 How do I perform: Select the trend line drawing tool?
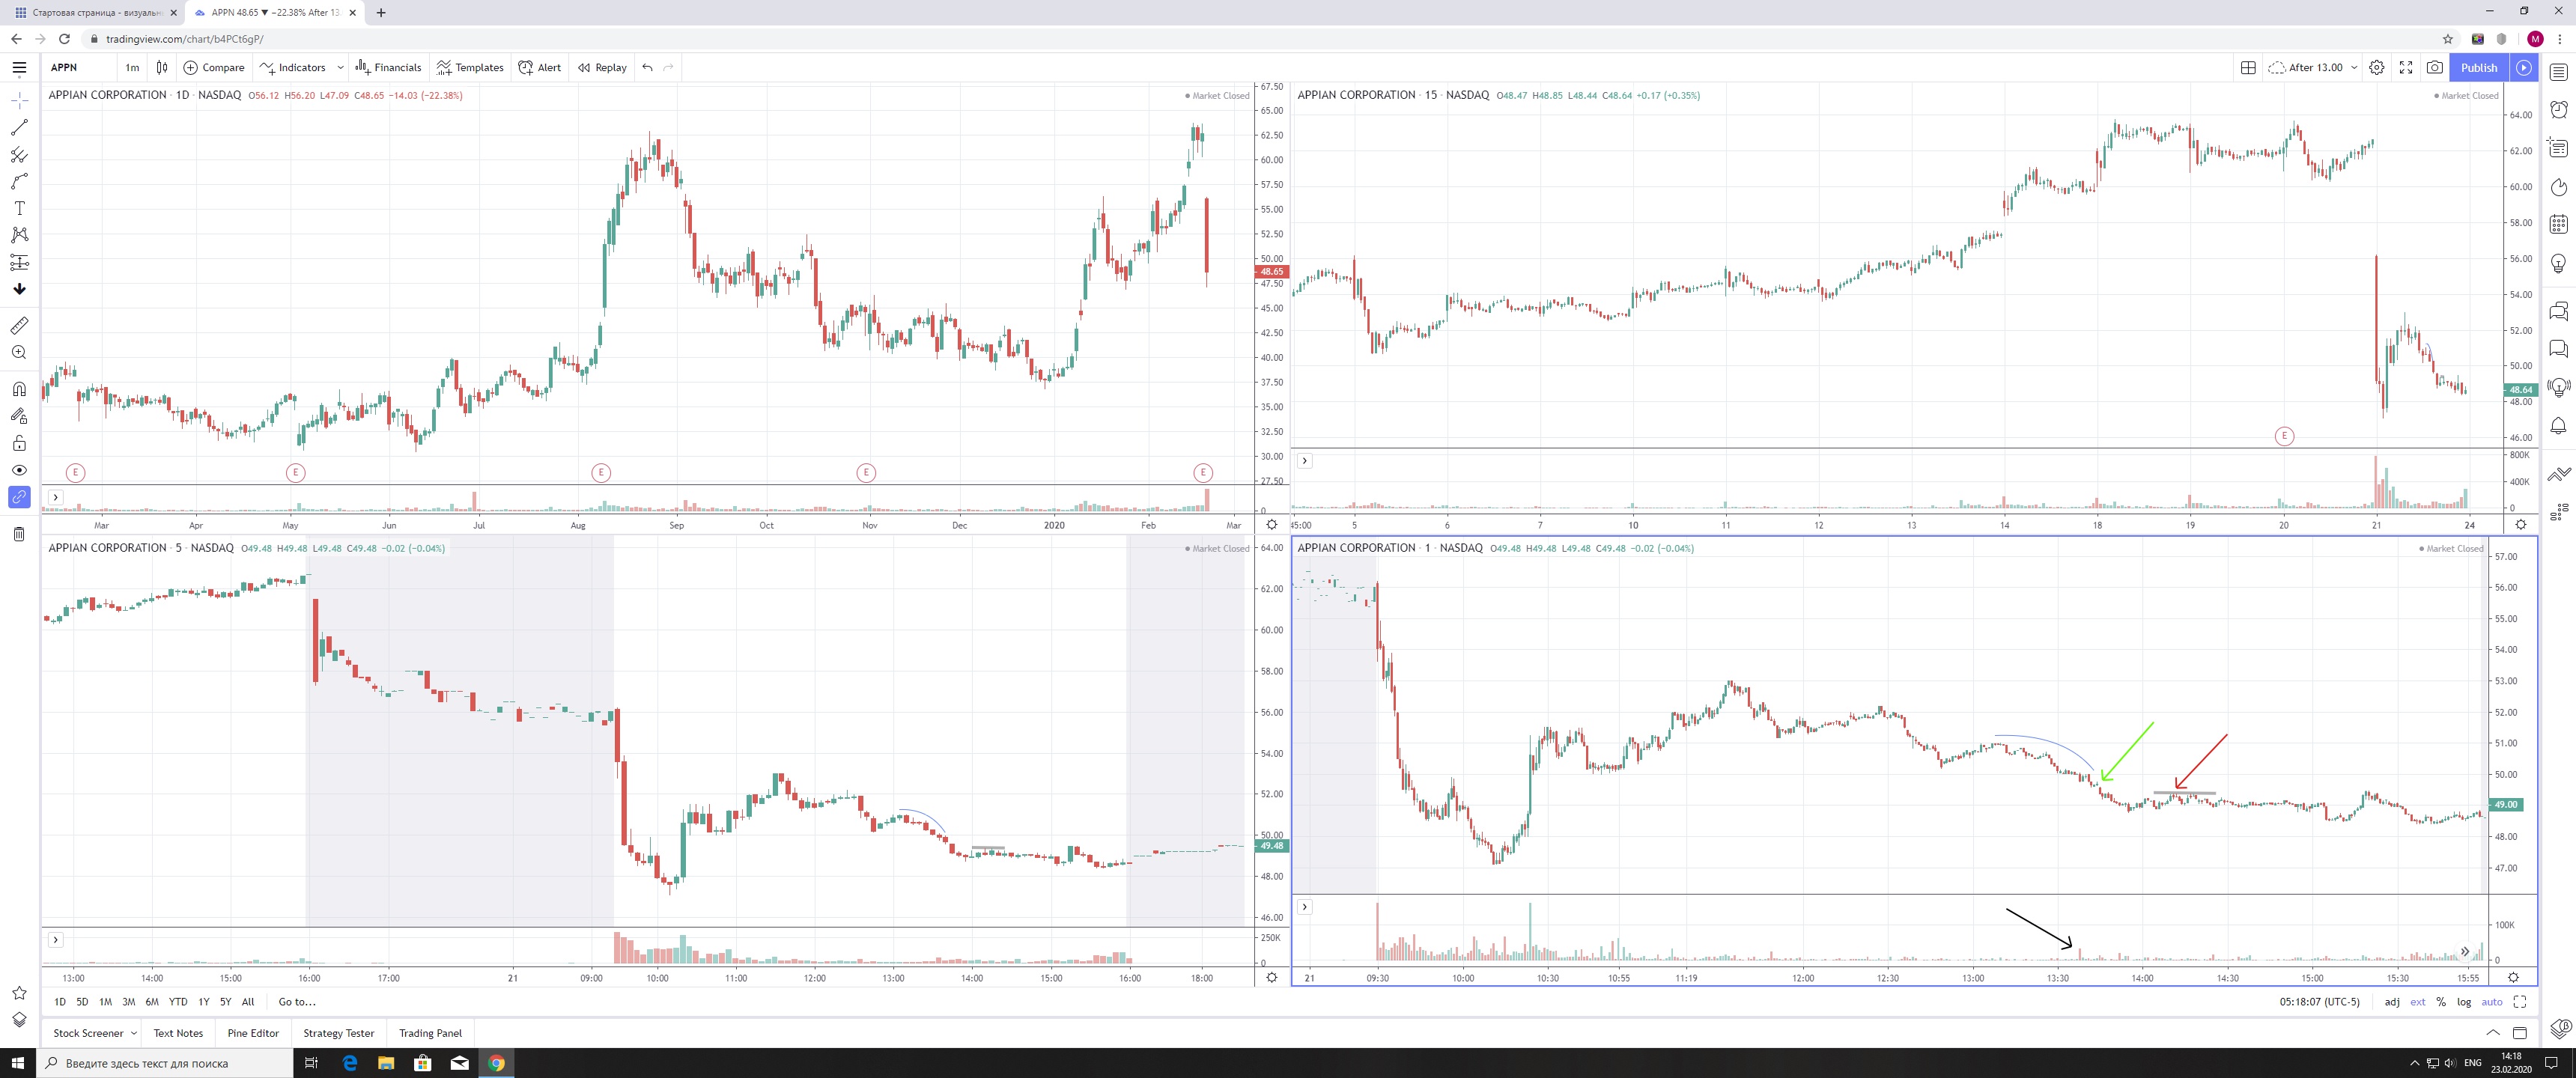[x=19, y=128]
